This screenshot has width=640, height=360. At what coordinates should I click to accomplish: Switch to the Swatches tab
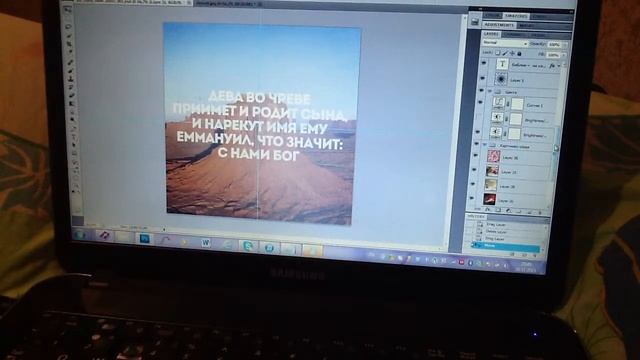pyautogui.click(x=516, y=16)
